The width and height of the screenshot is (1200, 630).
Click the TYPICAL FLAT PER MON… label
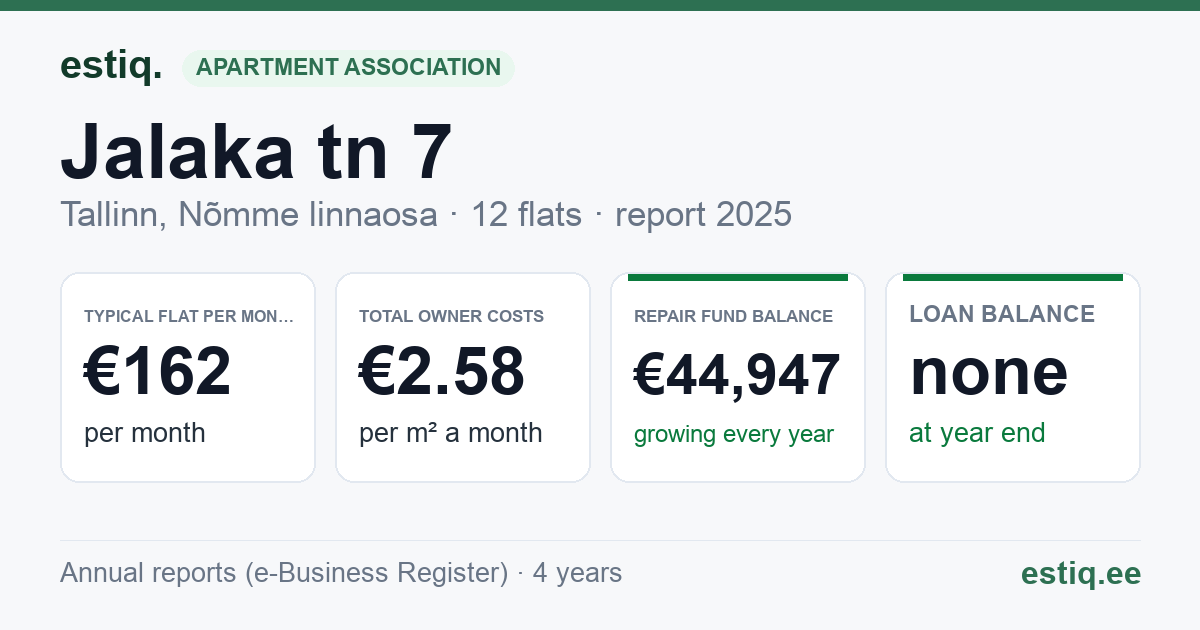pyautogui.click(x=189, y=316)
